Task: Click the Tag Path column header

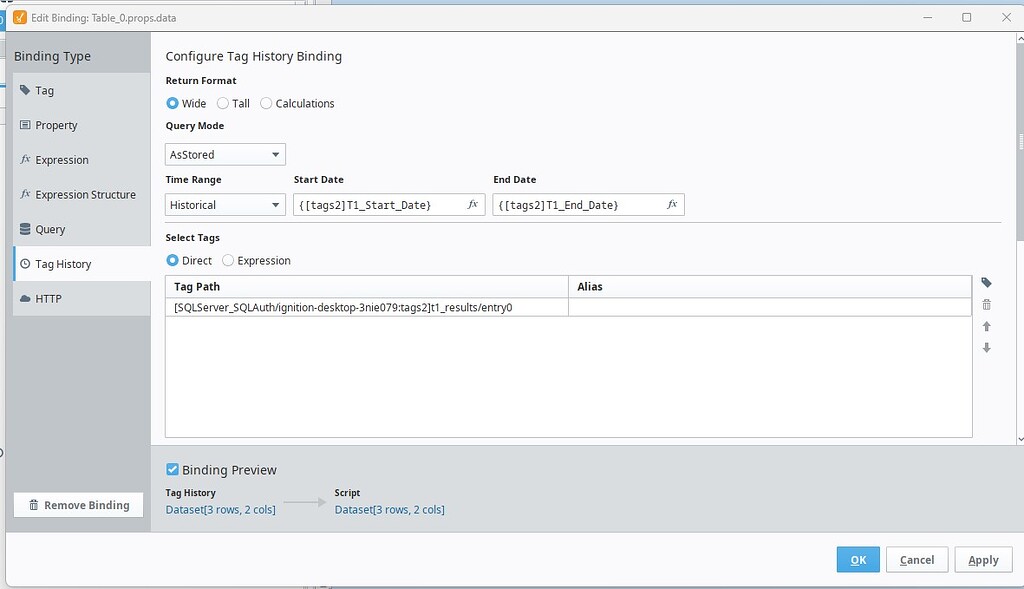Action: (198, 285)
